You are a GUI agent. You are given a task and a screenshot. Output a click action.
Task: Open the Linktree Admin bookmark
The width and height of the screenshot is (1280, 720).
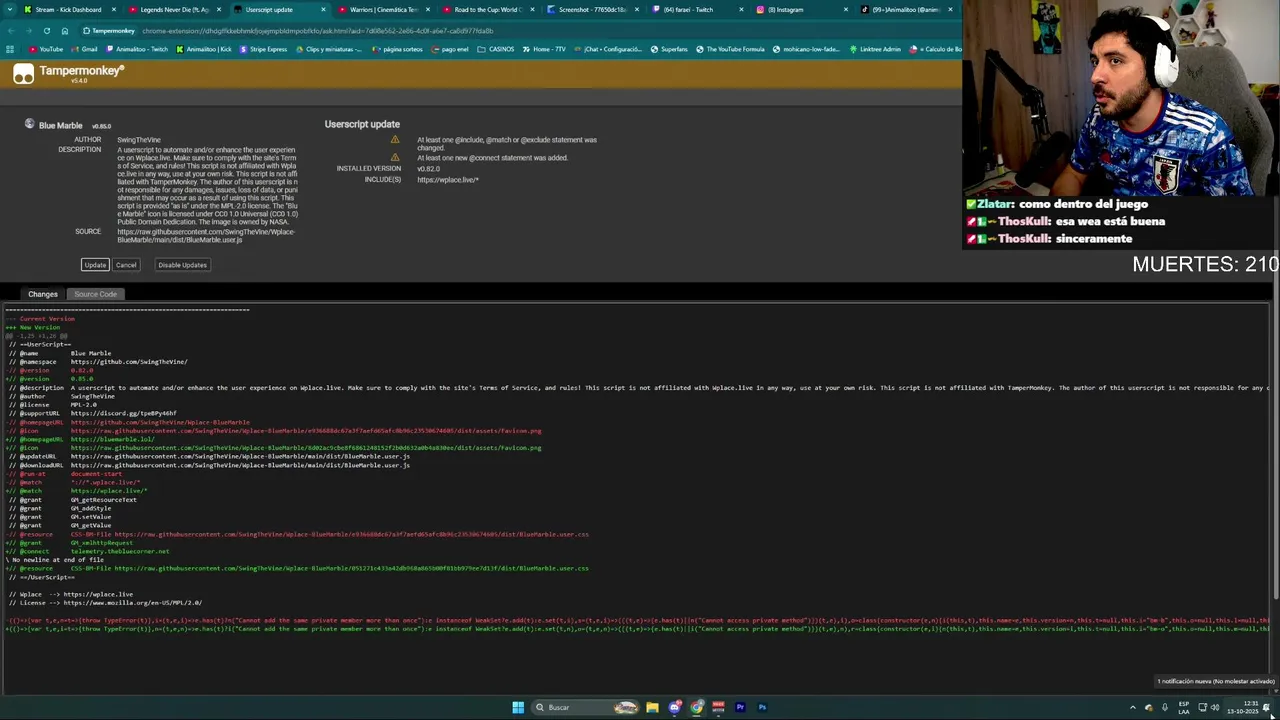[x=875, y=49]
